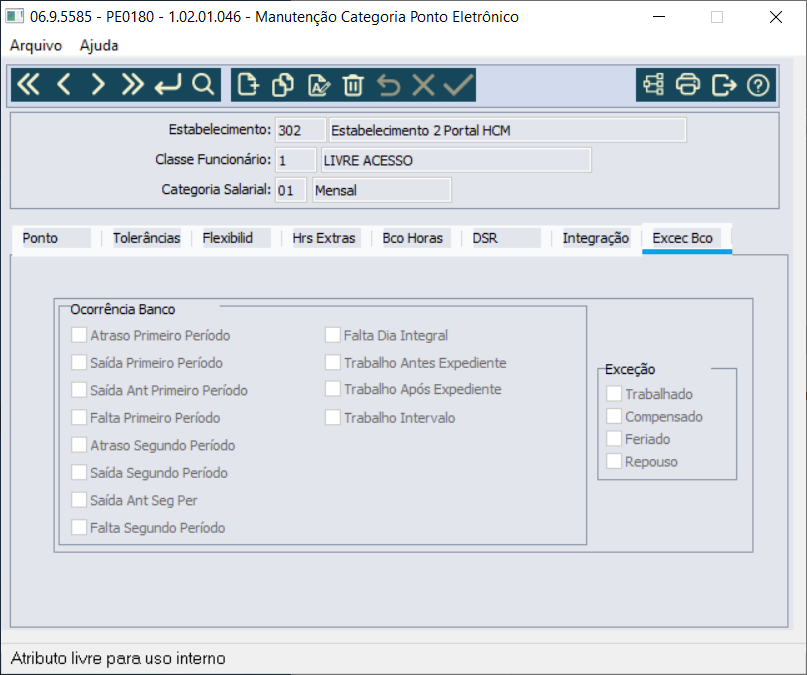Check Falta Primeiro Período
Screen dimensions: 807x675
(x=79, y=417)
